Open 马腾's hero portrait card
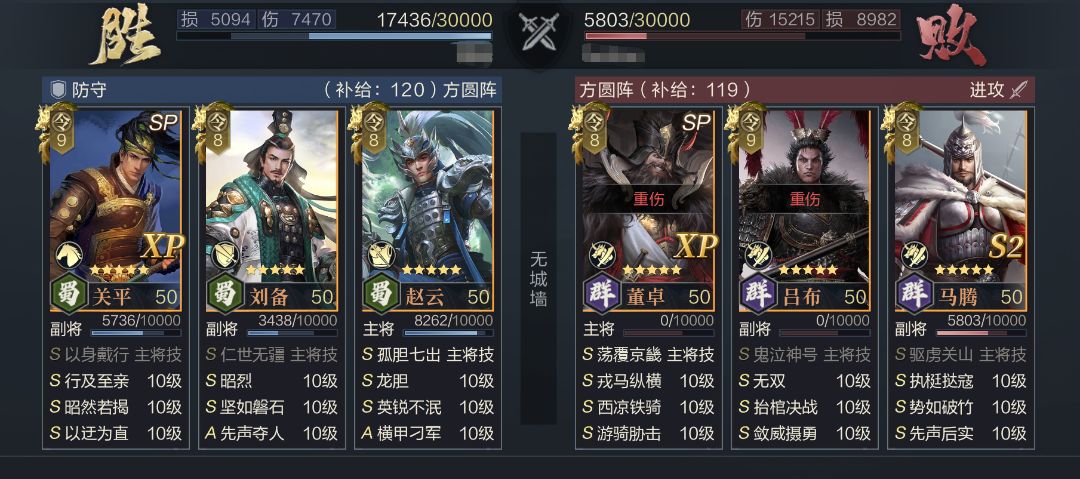Image resolution: width=1080 pixels, height=479 pixels. [960, 209]
